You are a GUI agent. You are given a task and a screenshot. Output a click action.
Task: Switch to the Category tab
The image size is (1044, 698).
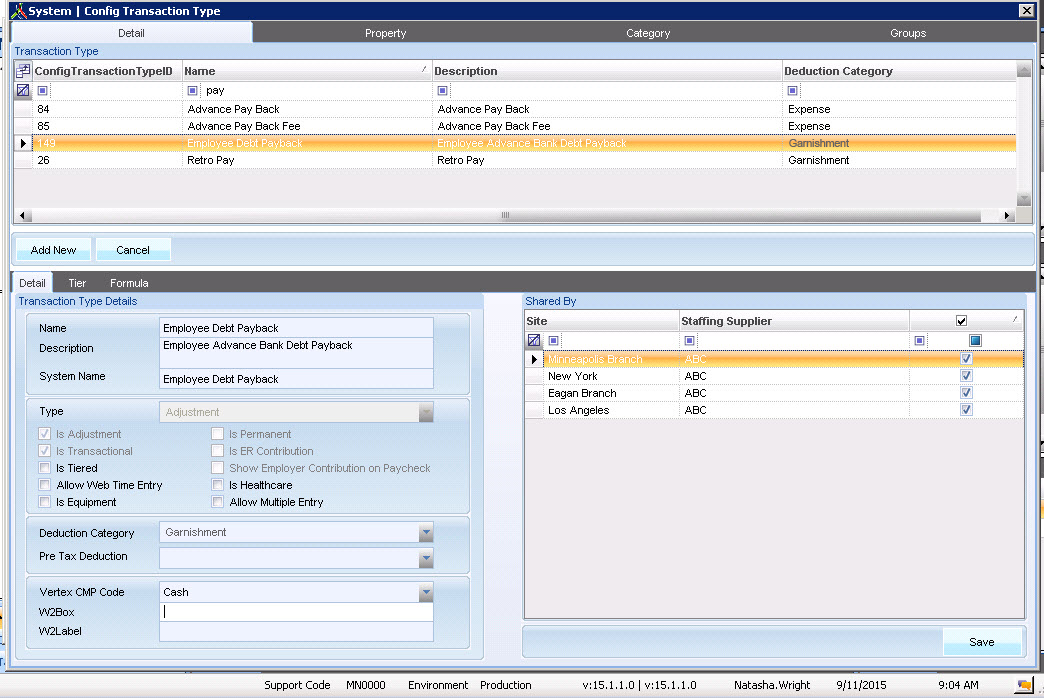pyautogui.click(x=648, y=33)
